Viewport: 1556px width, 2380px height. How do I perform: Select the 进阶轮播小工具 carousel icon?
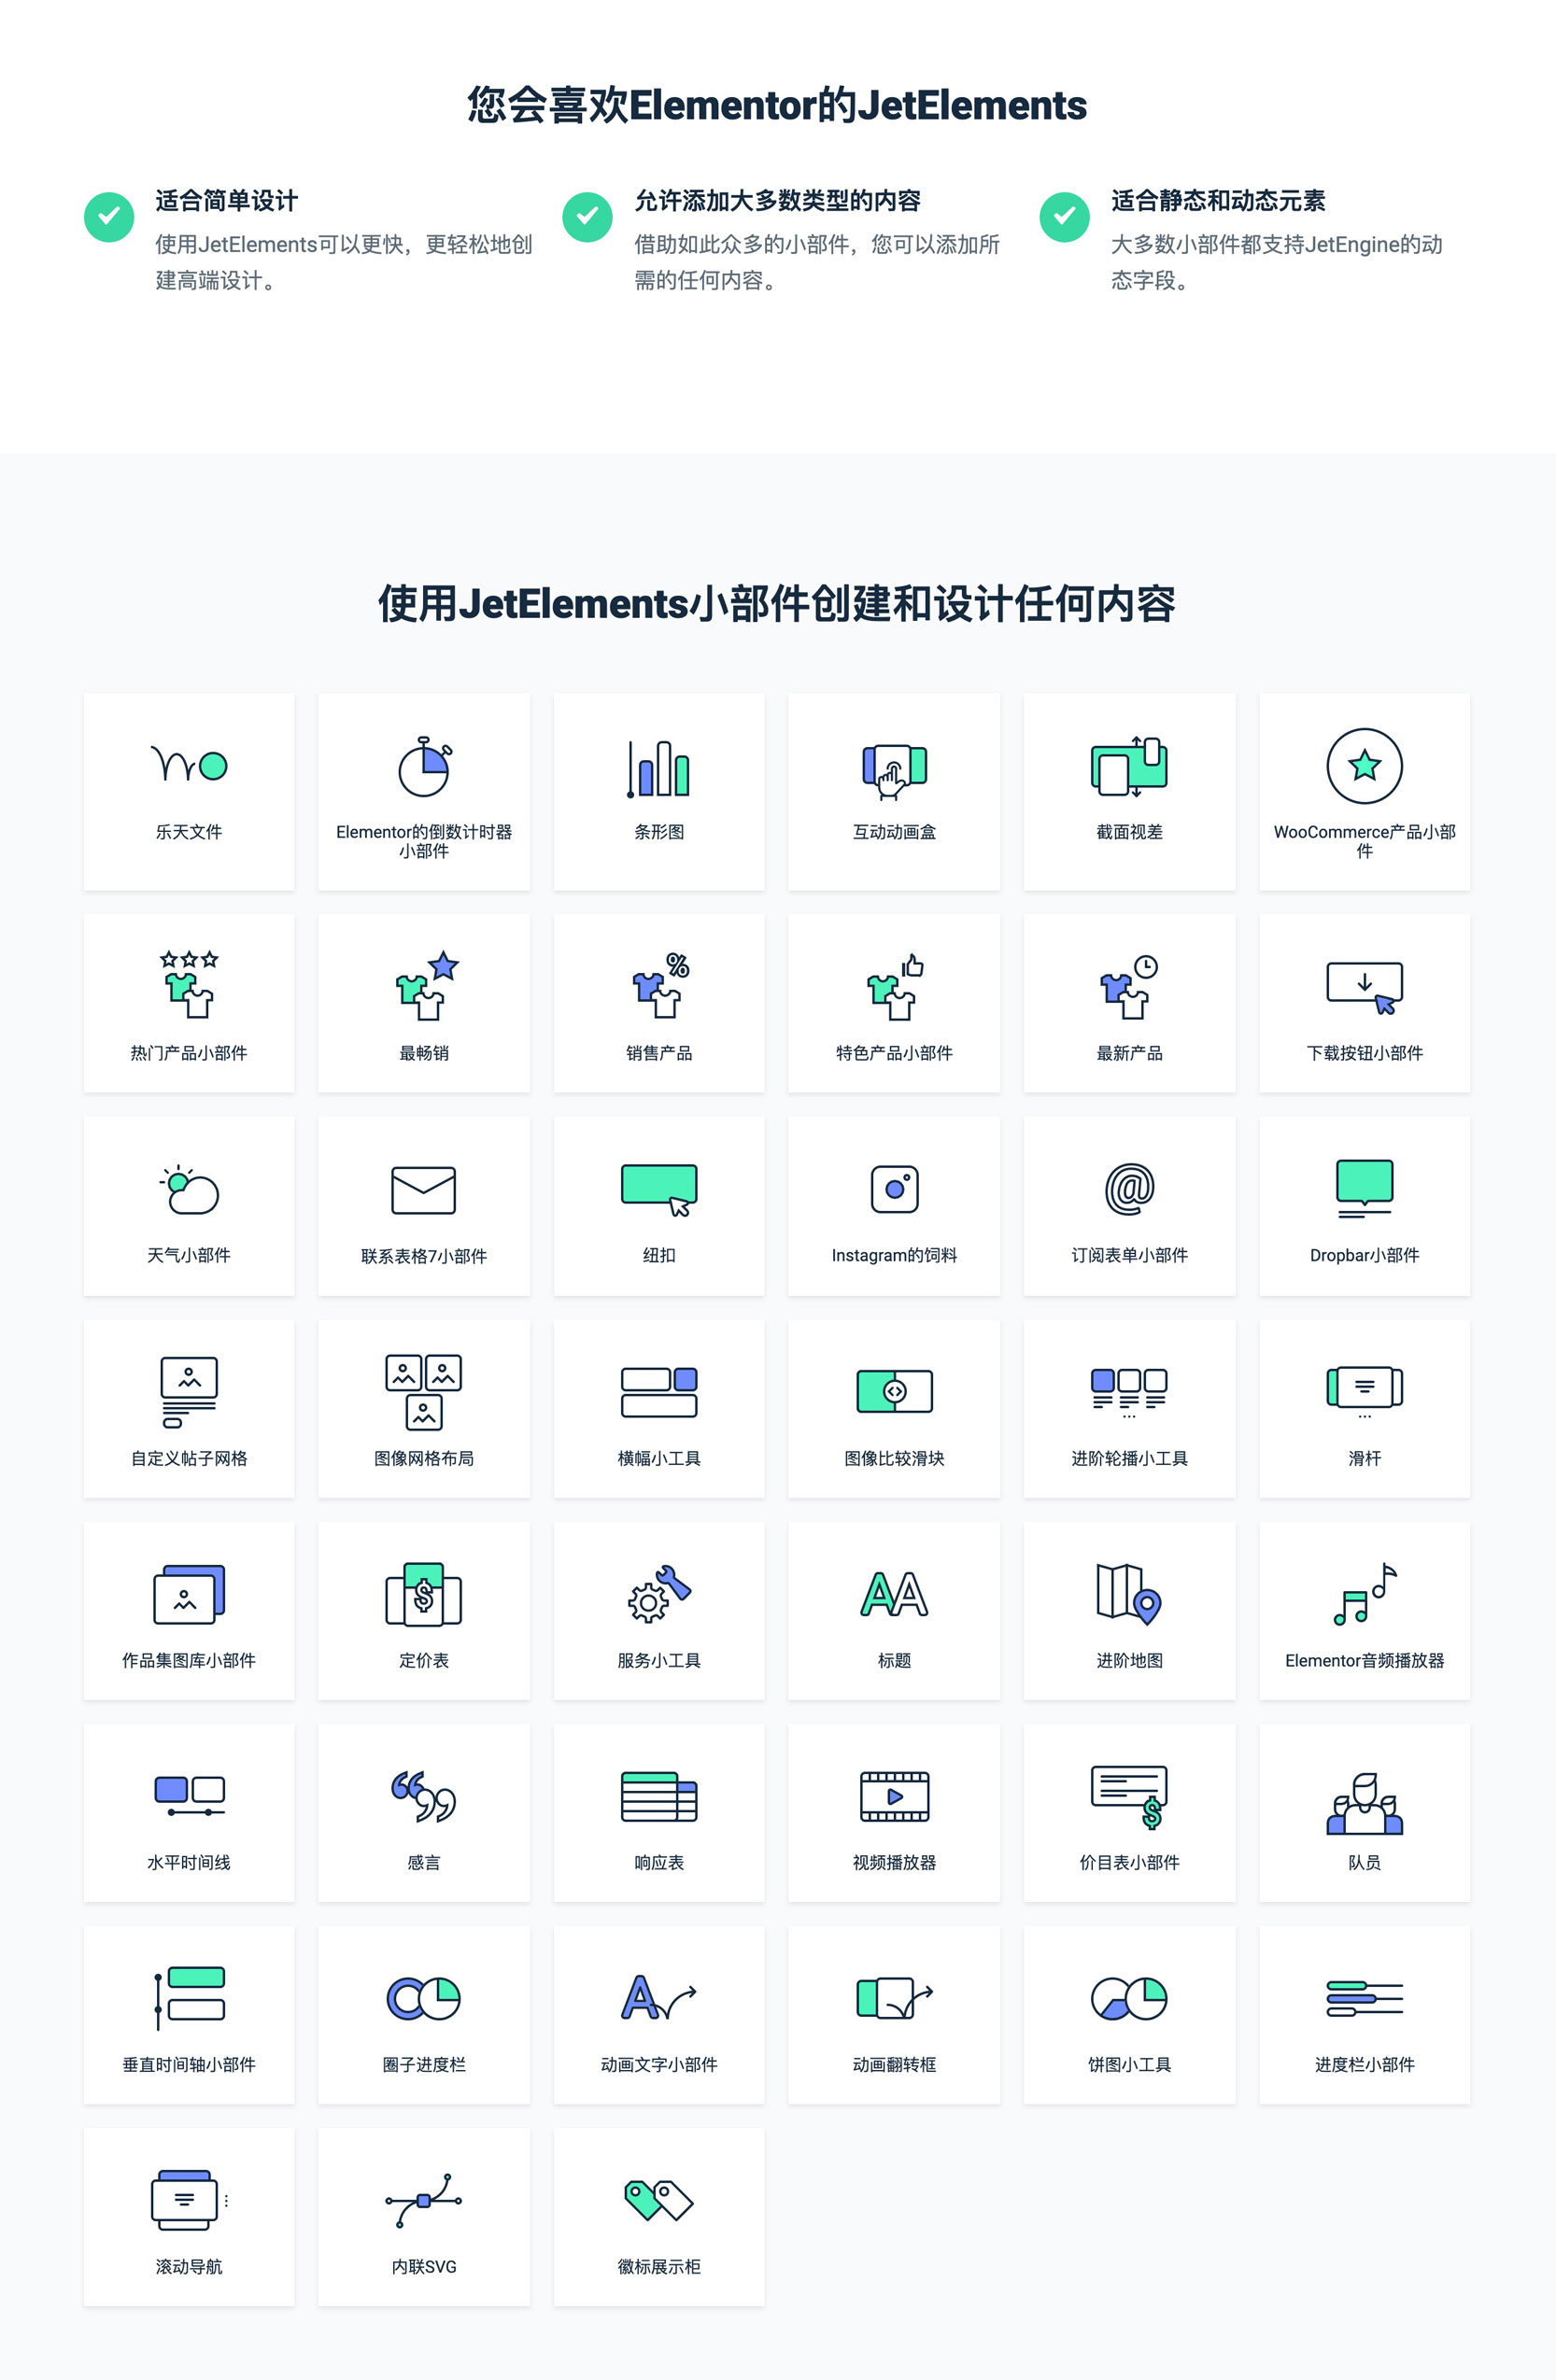click(x=1129, y=1393)
